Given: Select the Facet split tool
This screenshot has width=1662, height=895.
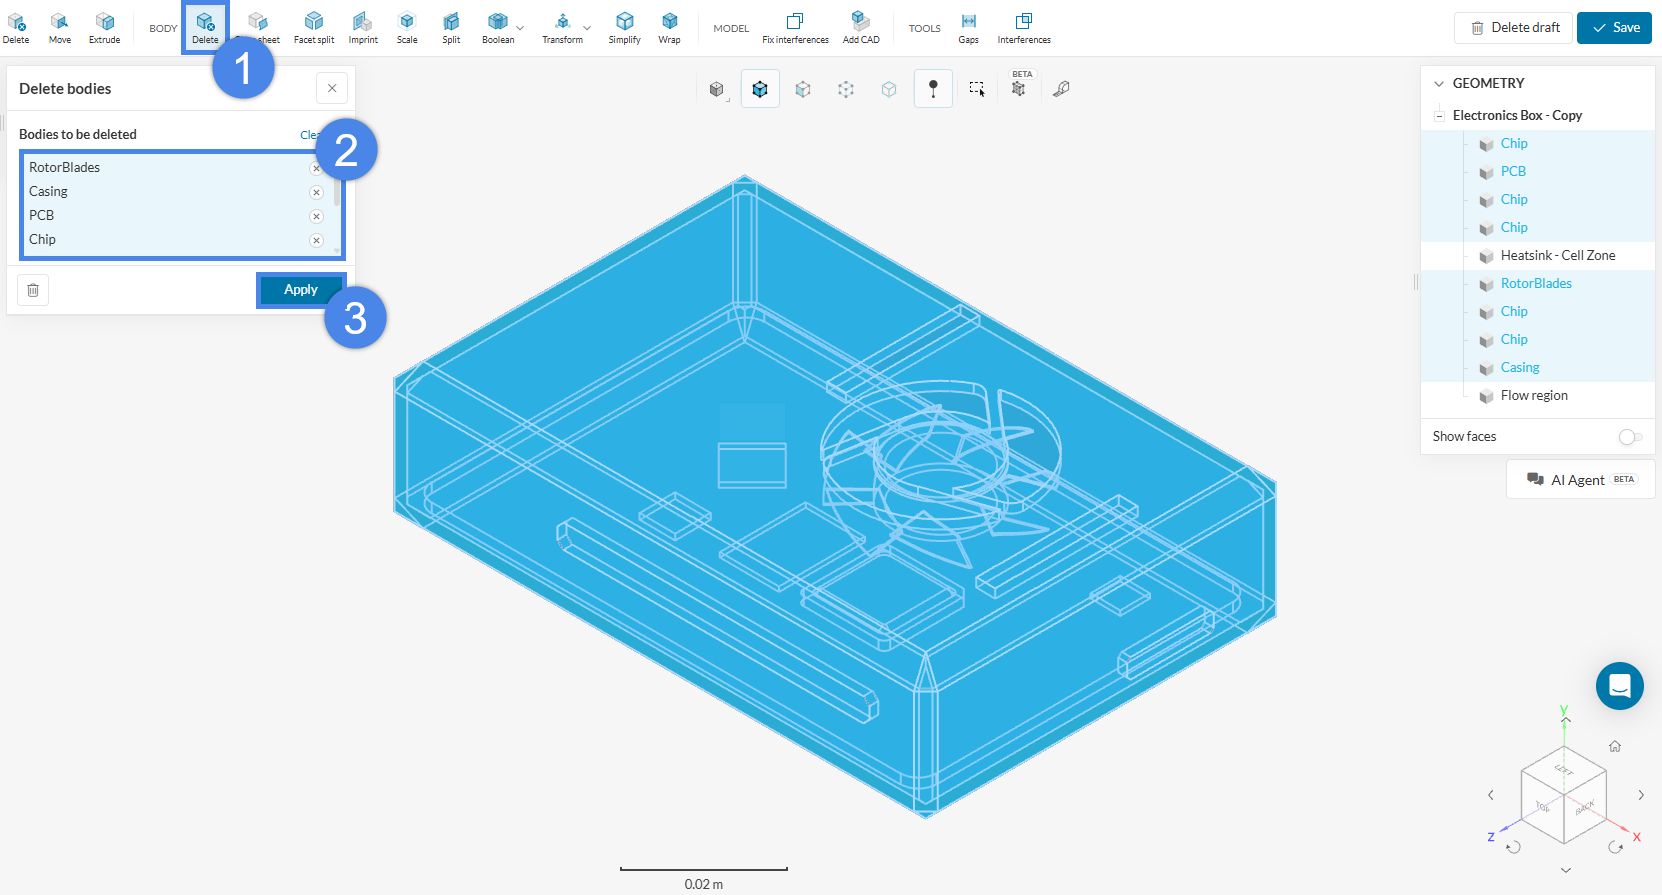Looking at the screenshot, I should 313,27.
